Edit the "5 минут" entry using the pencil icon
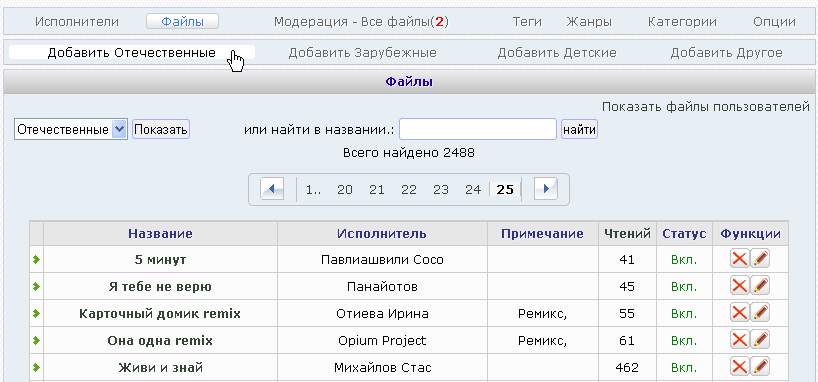Screen dimensions: 818x382 [x=761, y=258]
